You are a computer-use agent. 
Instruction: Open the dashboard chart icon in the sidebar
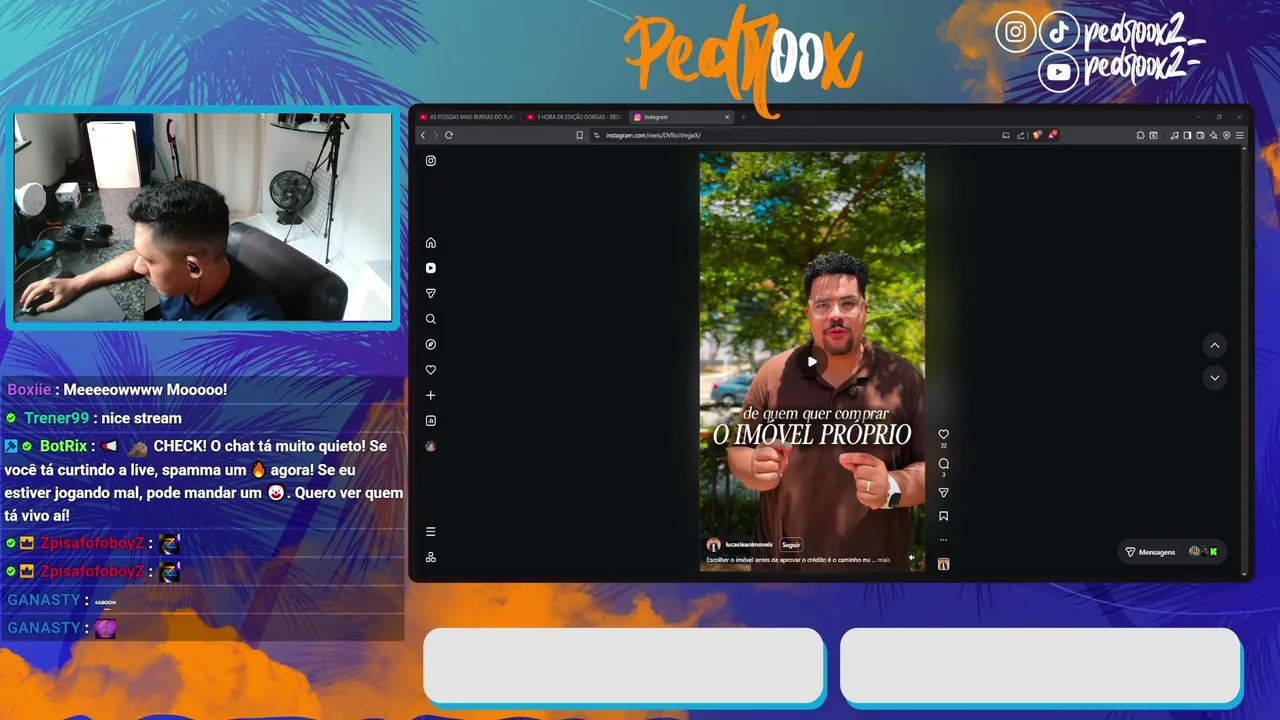tap(431, 421)
